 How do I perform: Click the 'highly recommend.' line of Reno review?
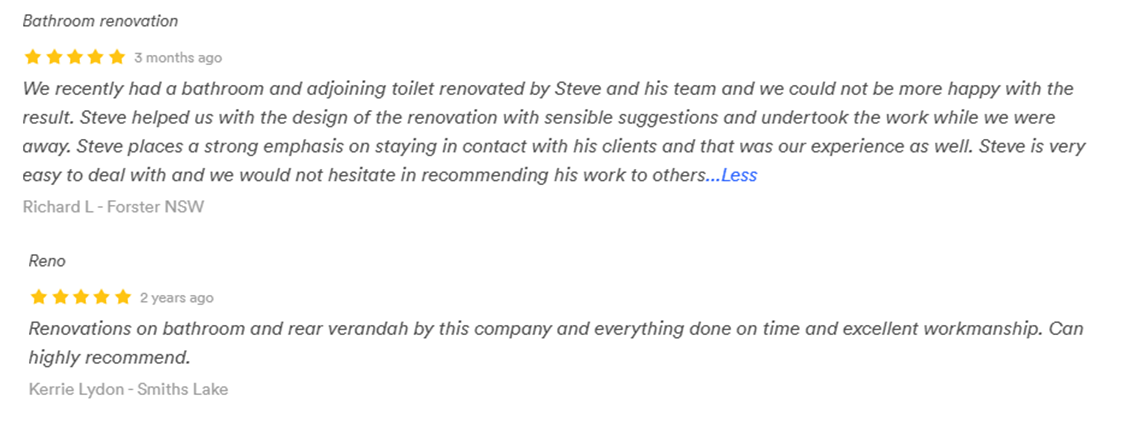click(110, 357)
